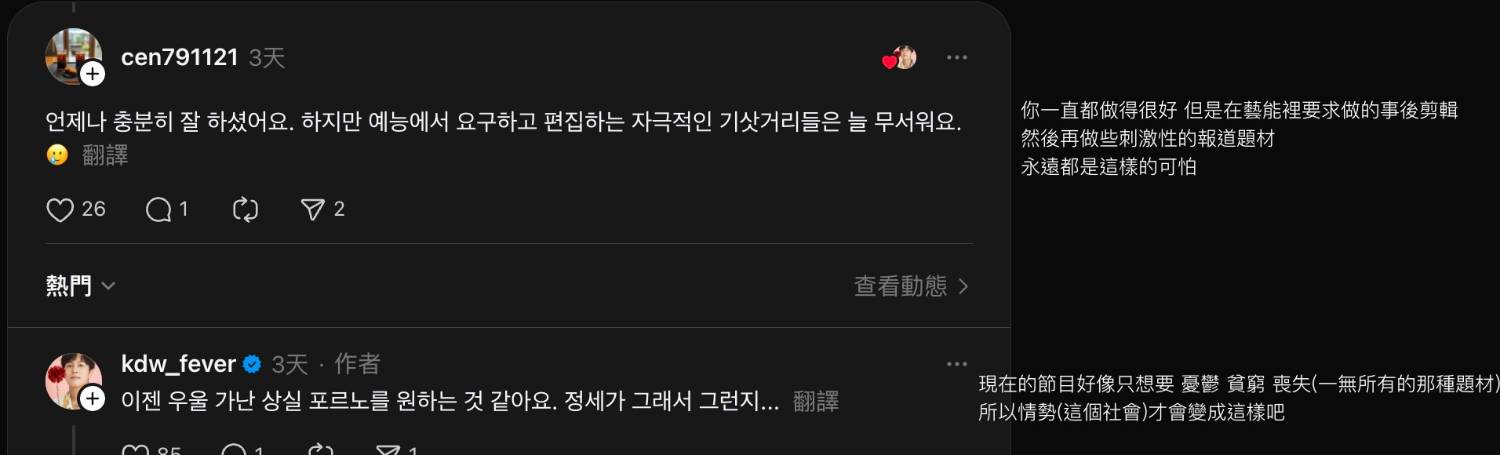Translate cen791121's post with 翻譯

click(105, 156)
